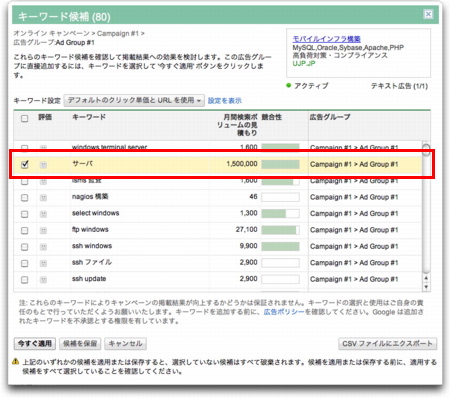Click the オンライン キャンペーン breadcrumb text

click(x=52, y=33)
